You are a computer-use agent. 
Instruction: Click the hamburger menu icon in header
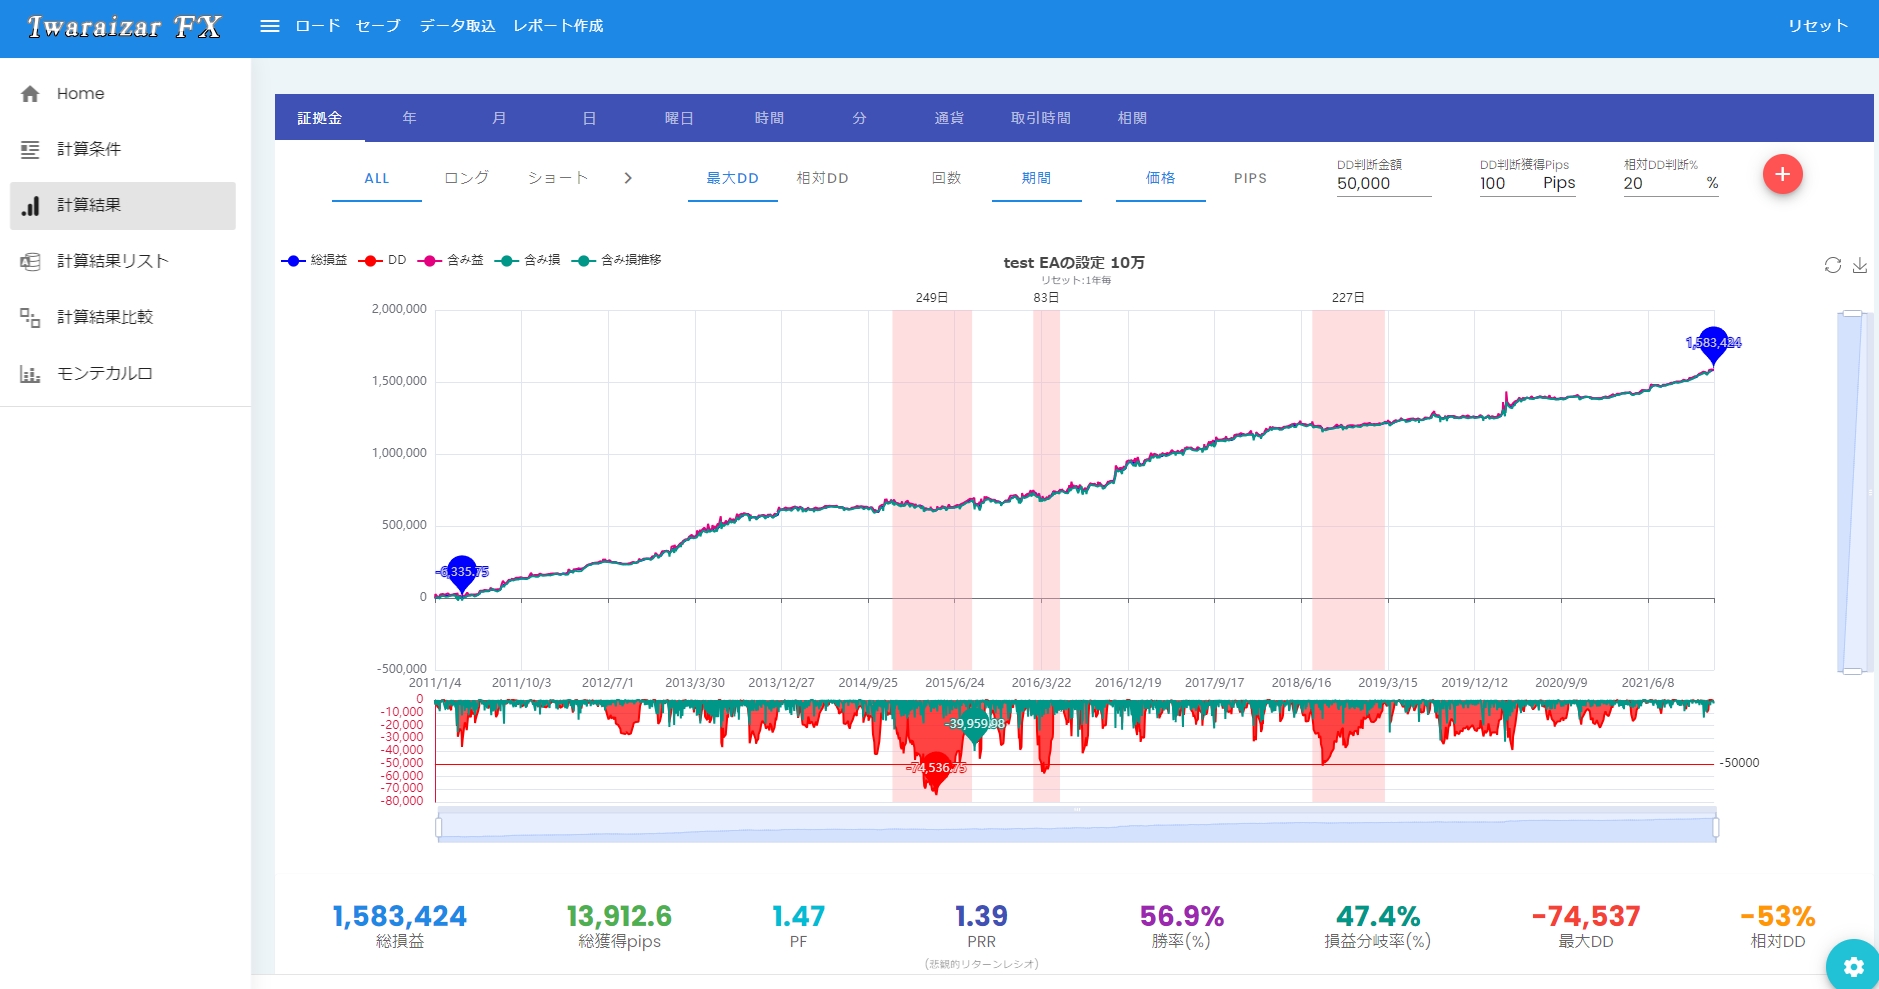coord(269,26)
